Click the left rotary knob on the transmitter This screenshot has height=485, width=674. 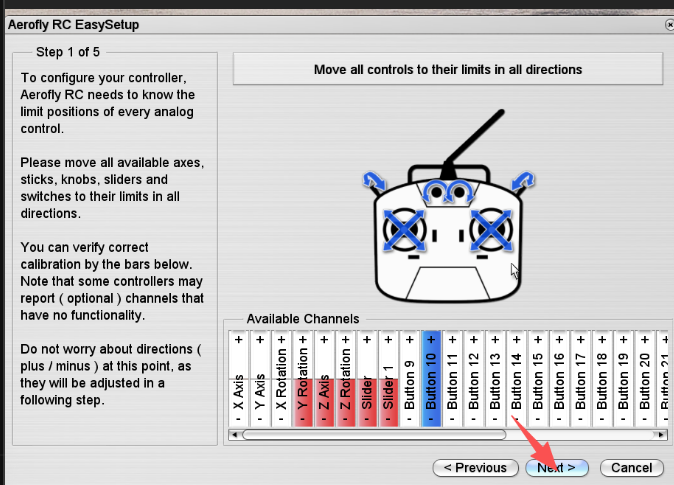435,191
